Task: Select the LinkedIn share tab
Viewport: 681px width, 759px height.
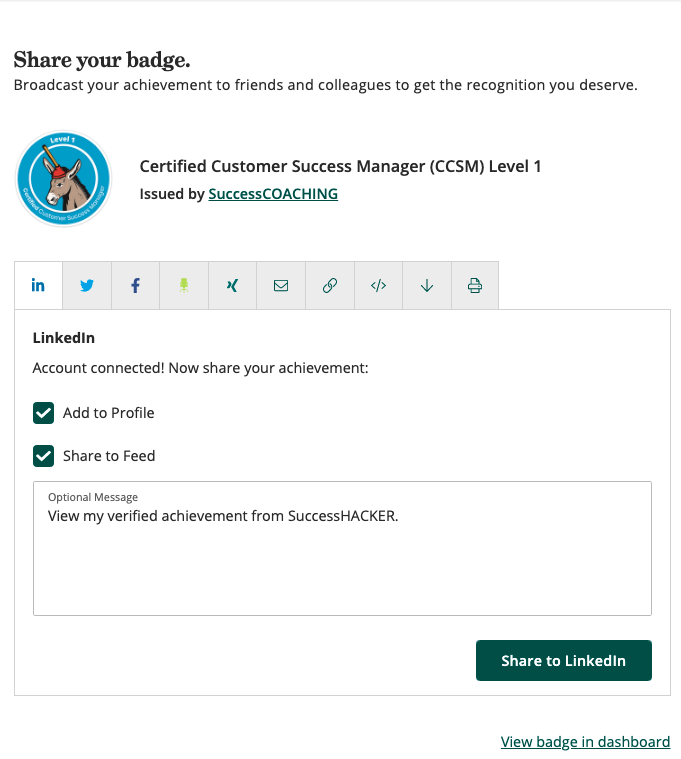Action: 38,285
